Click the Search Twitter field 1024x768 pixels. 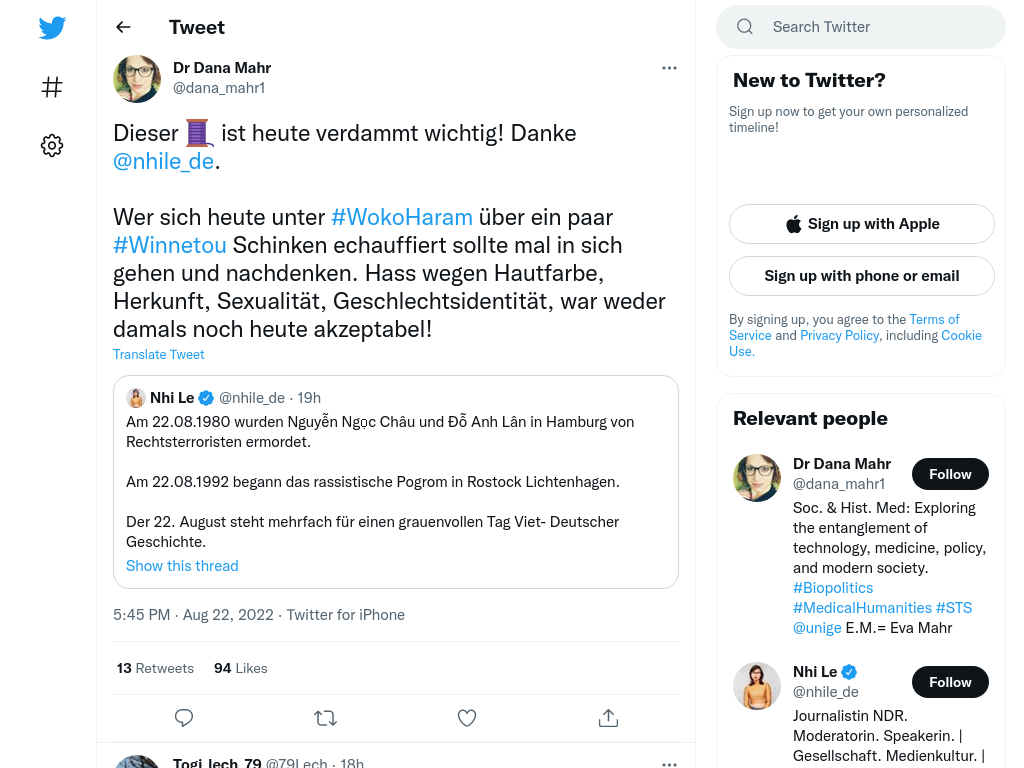[861, 27]
